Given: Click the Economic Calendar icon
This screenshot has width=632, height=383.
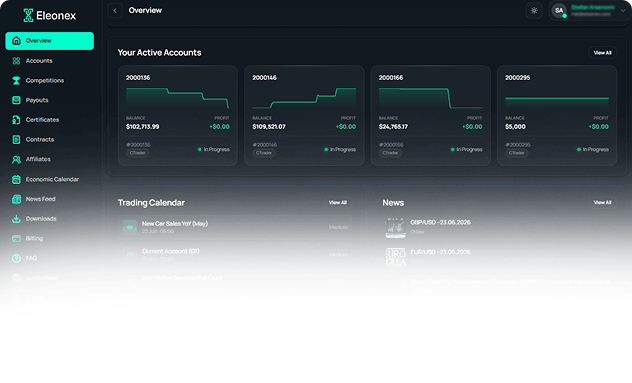Looking at the screenshot, I should point(16,179).
